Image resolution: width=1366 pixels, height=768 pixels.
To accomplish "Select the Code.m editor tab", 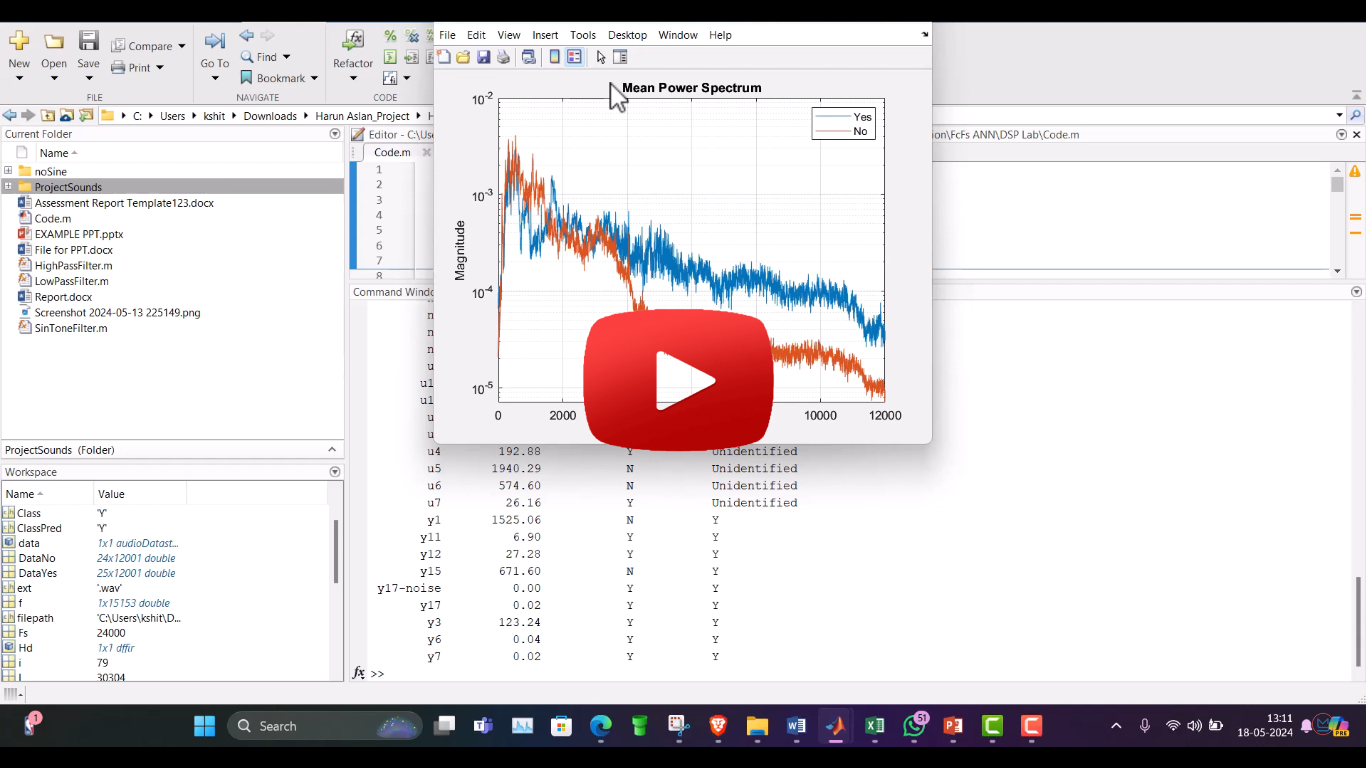I will [x=392, y=152].
